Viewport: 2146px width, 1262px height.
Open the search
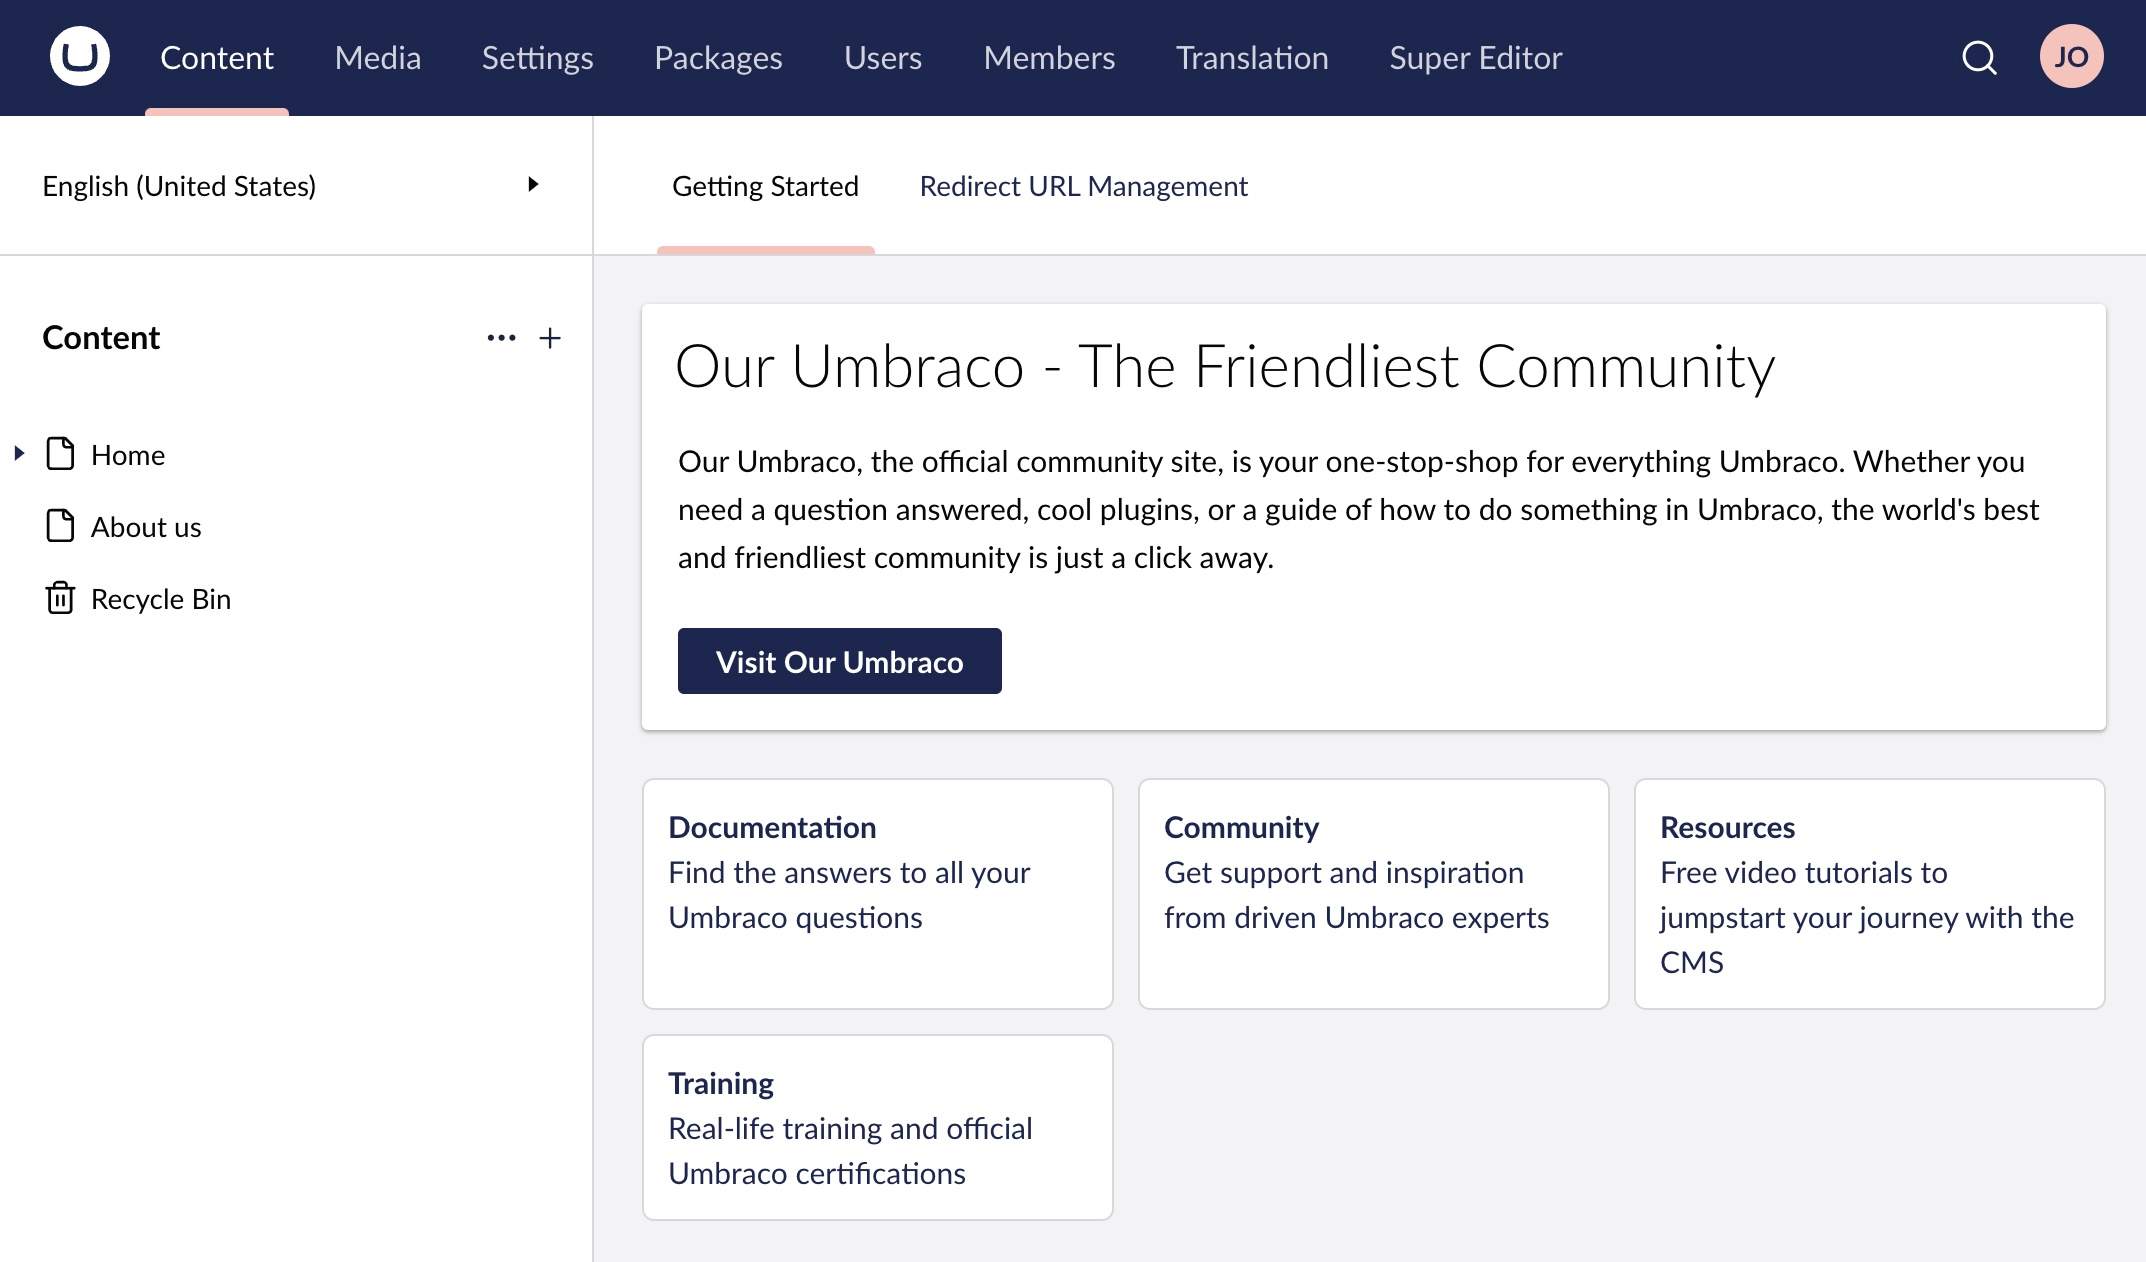tap(1979, 57)
